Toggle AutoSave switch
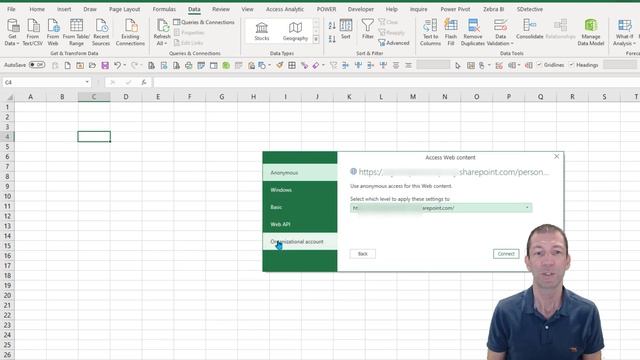Screen dimensions: 640x360 pyautogui.click(x=37, y=65)
